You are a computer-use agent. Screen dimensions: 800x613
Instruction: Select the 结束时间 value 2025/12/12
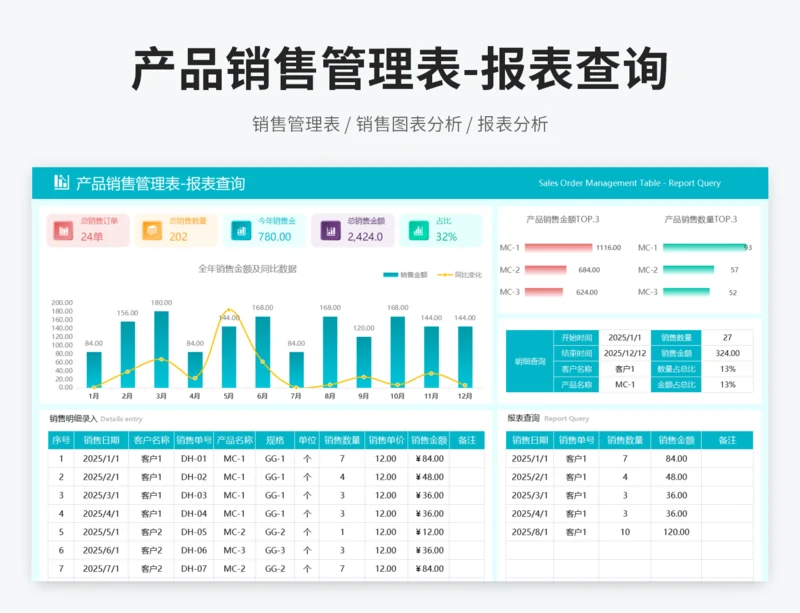pos(624,353)
